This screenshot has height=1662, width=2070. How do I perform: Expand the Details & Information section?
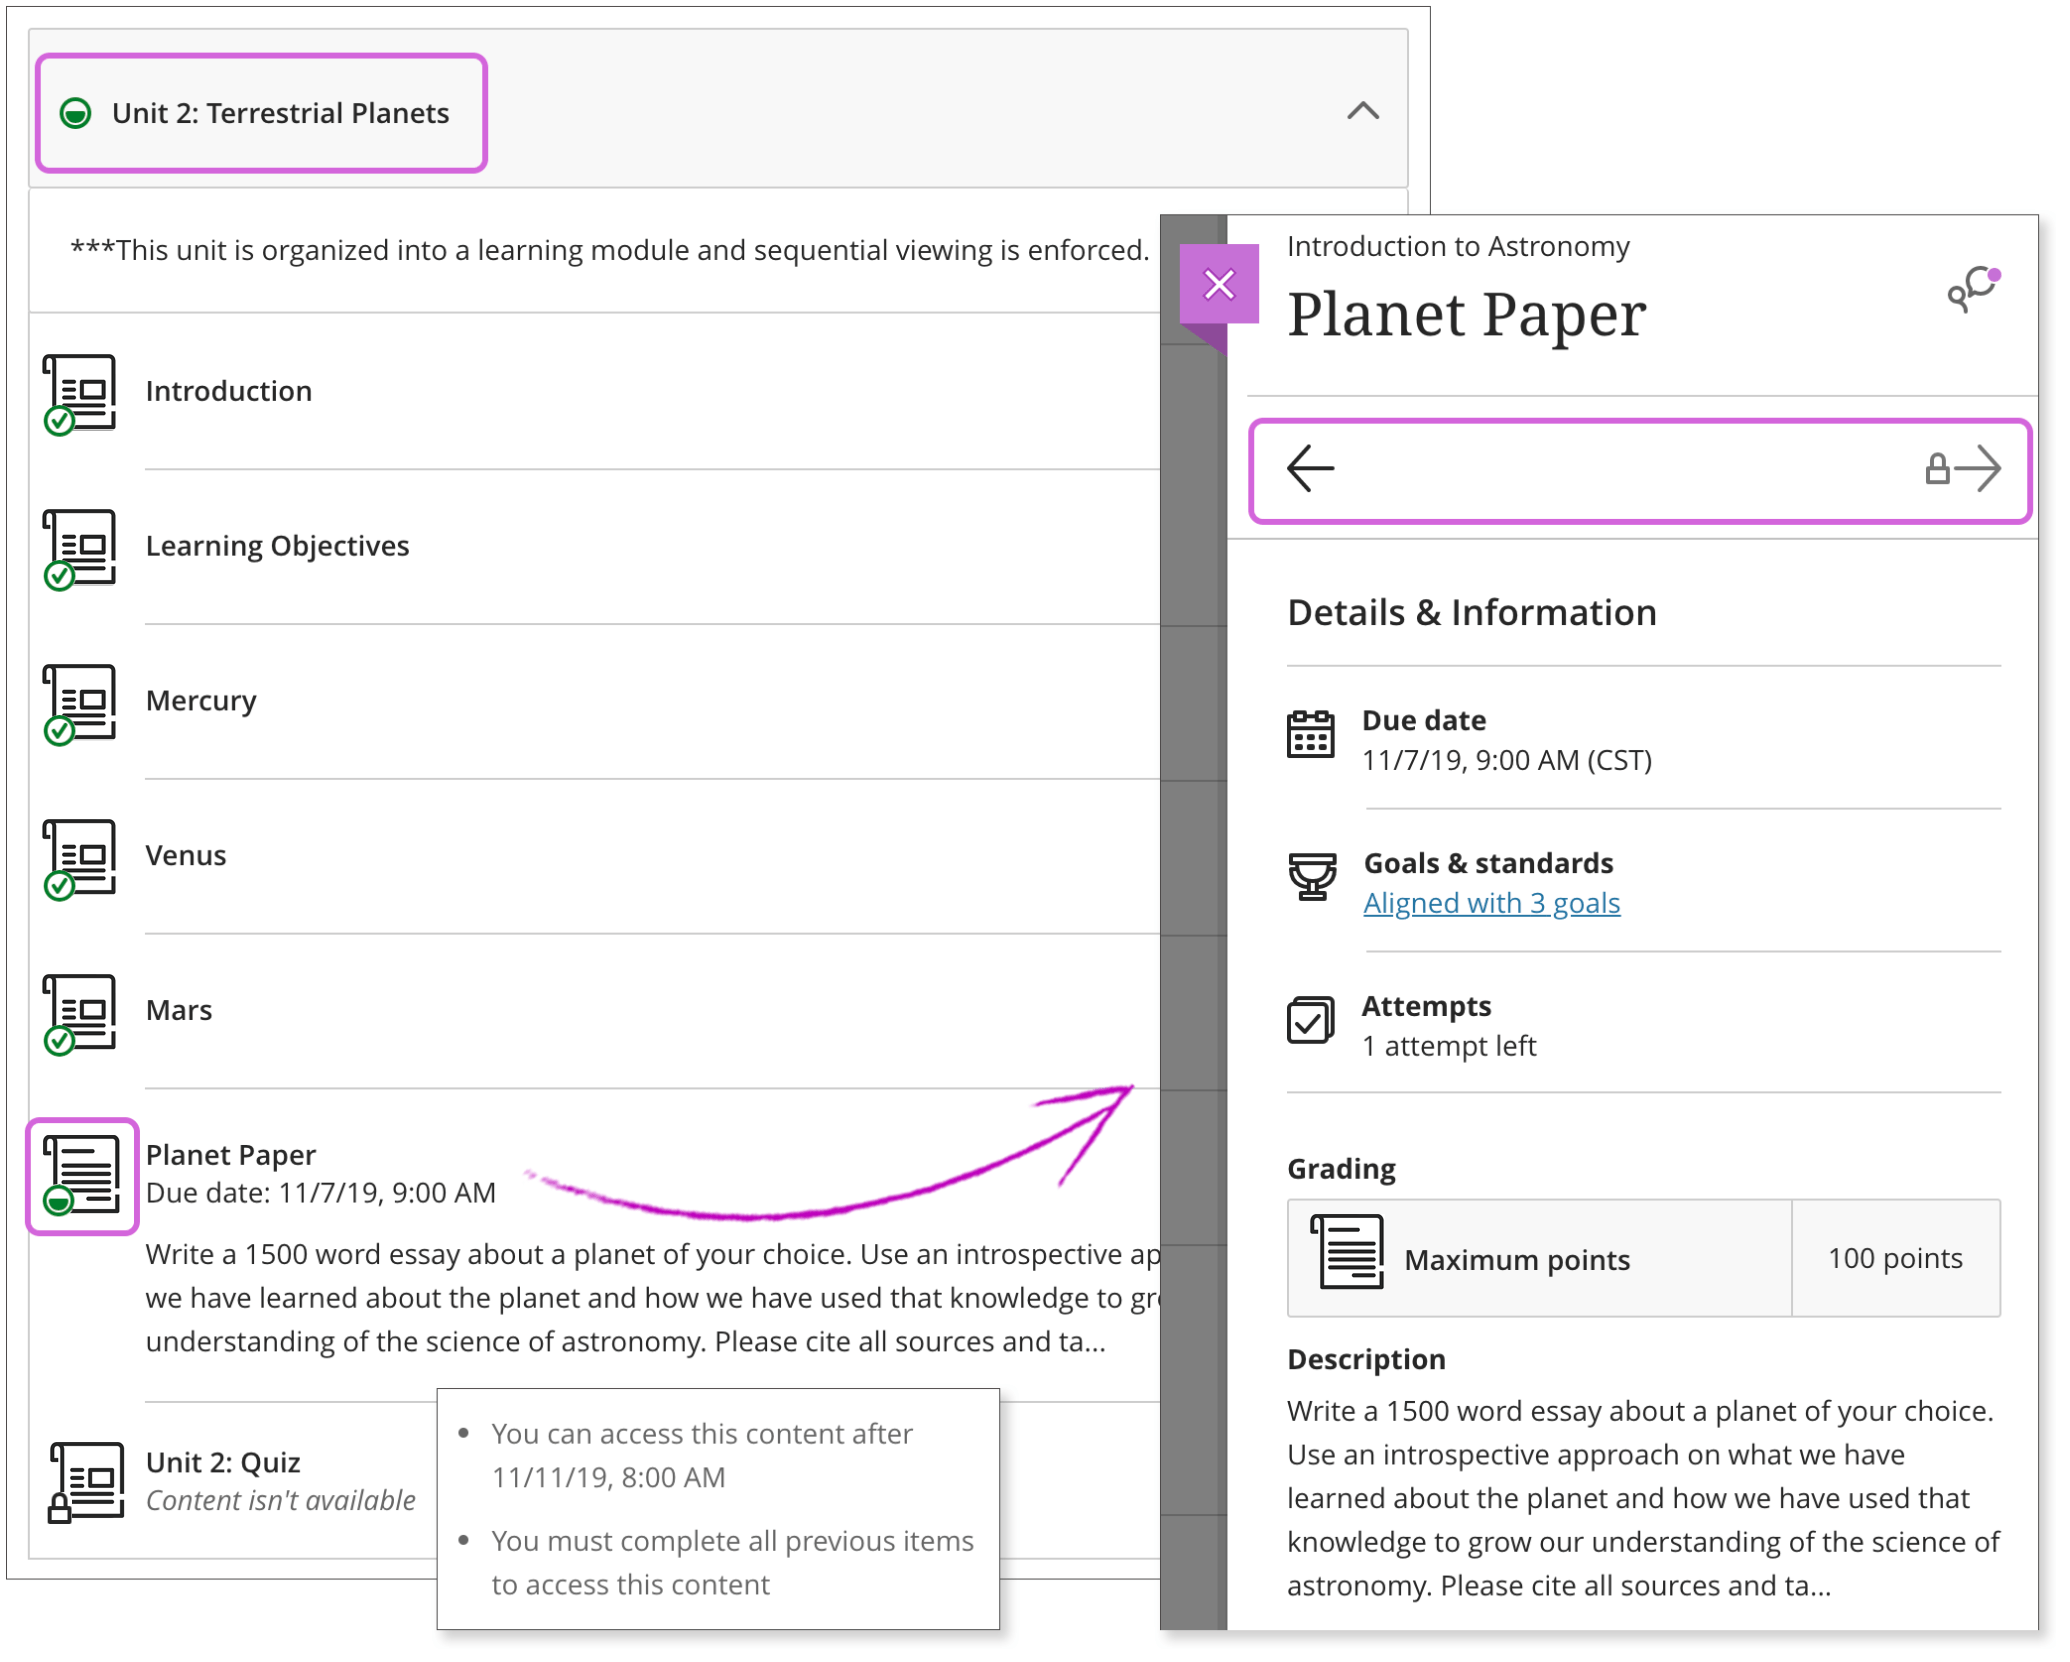point(1468,612)
